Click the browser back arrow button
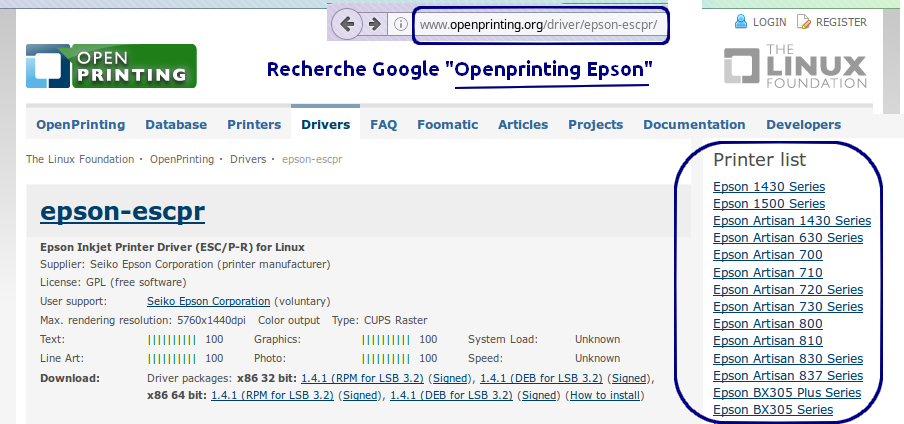The image size is (904, 424). tap(347, 23)
